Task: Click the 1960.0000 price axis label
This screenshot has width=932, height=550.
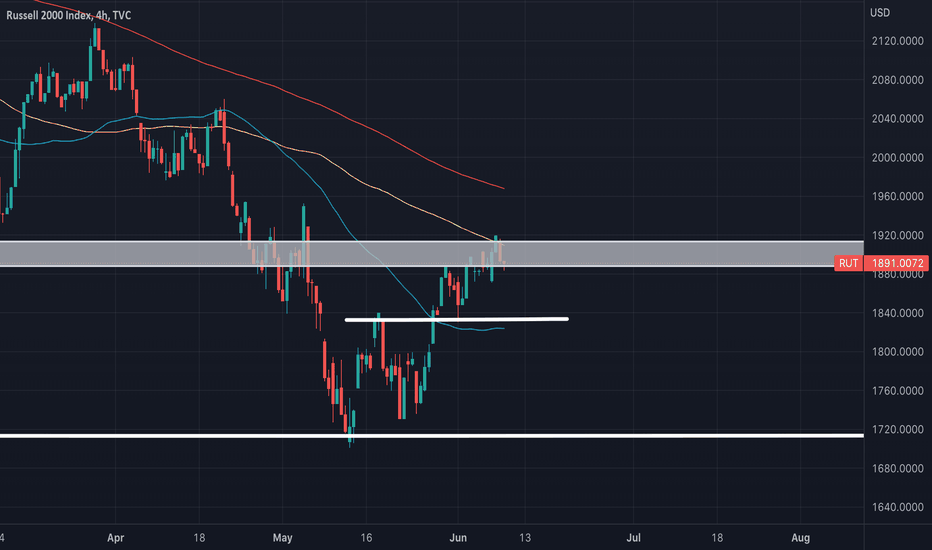Action: [898, 196]
